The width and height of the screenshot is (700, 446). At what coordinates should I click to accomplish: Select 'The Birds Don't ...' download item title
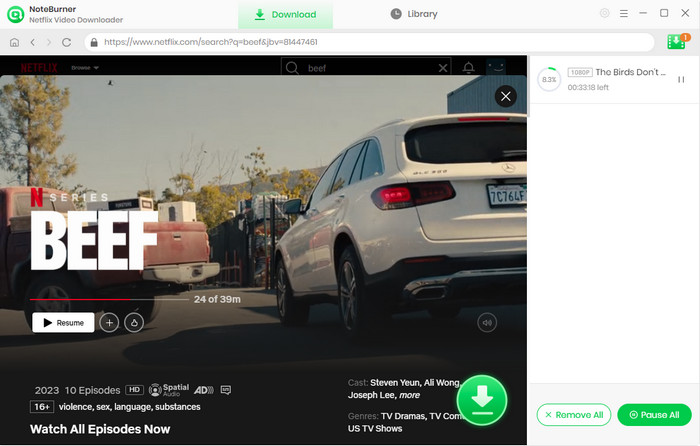point(630,72)
